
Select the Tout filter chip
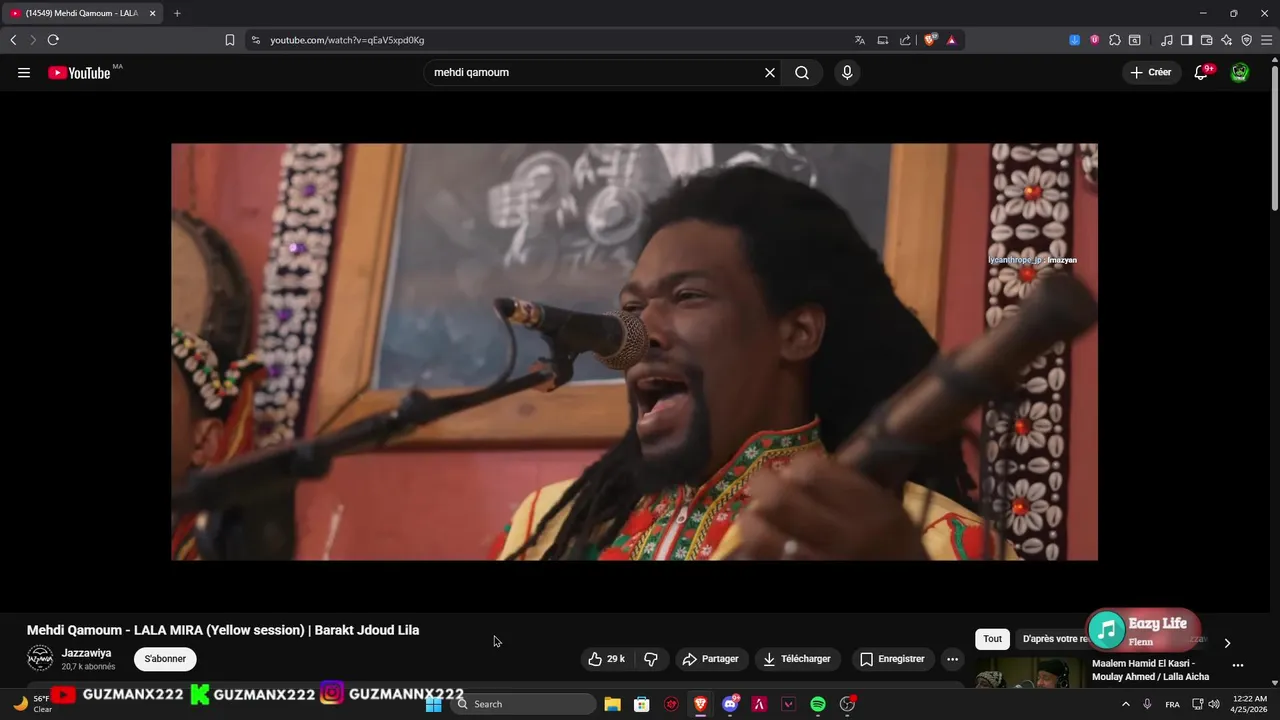992,639
